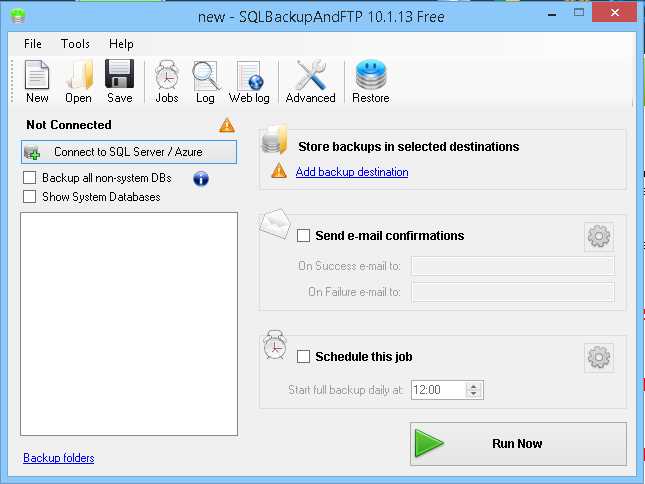This screenshot has height=484, width=645.
Task: Check the Schedule this job checkbox
Action: pyautogui.click(x=304, y=357)
